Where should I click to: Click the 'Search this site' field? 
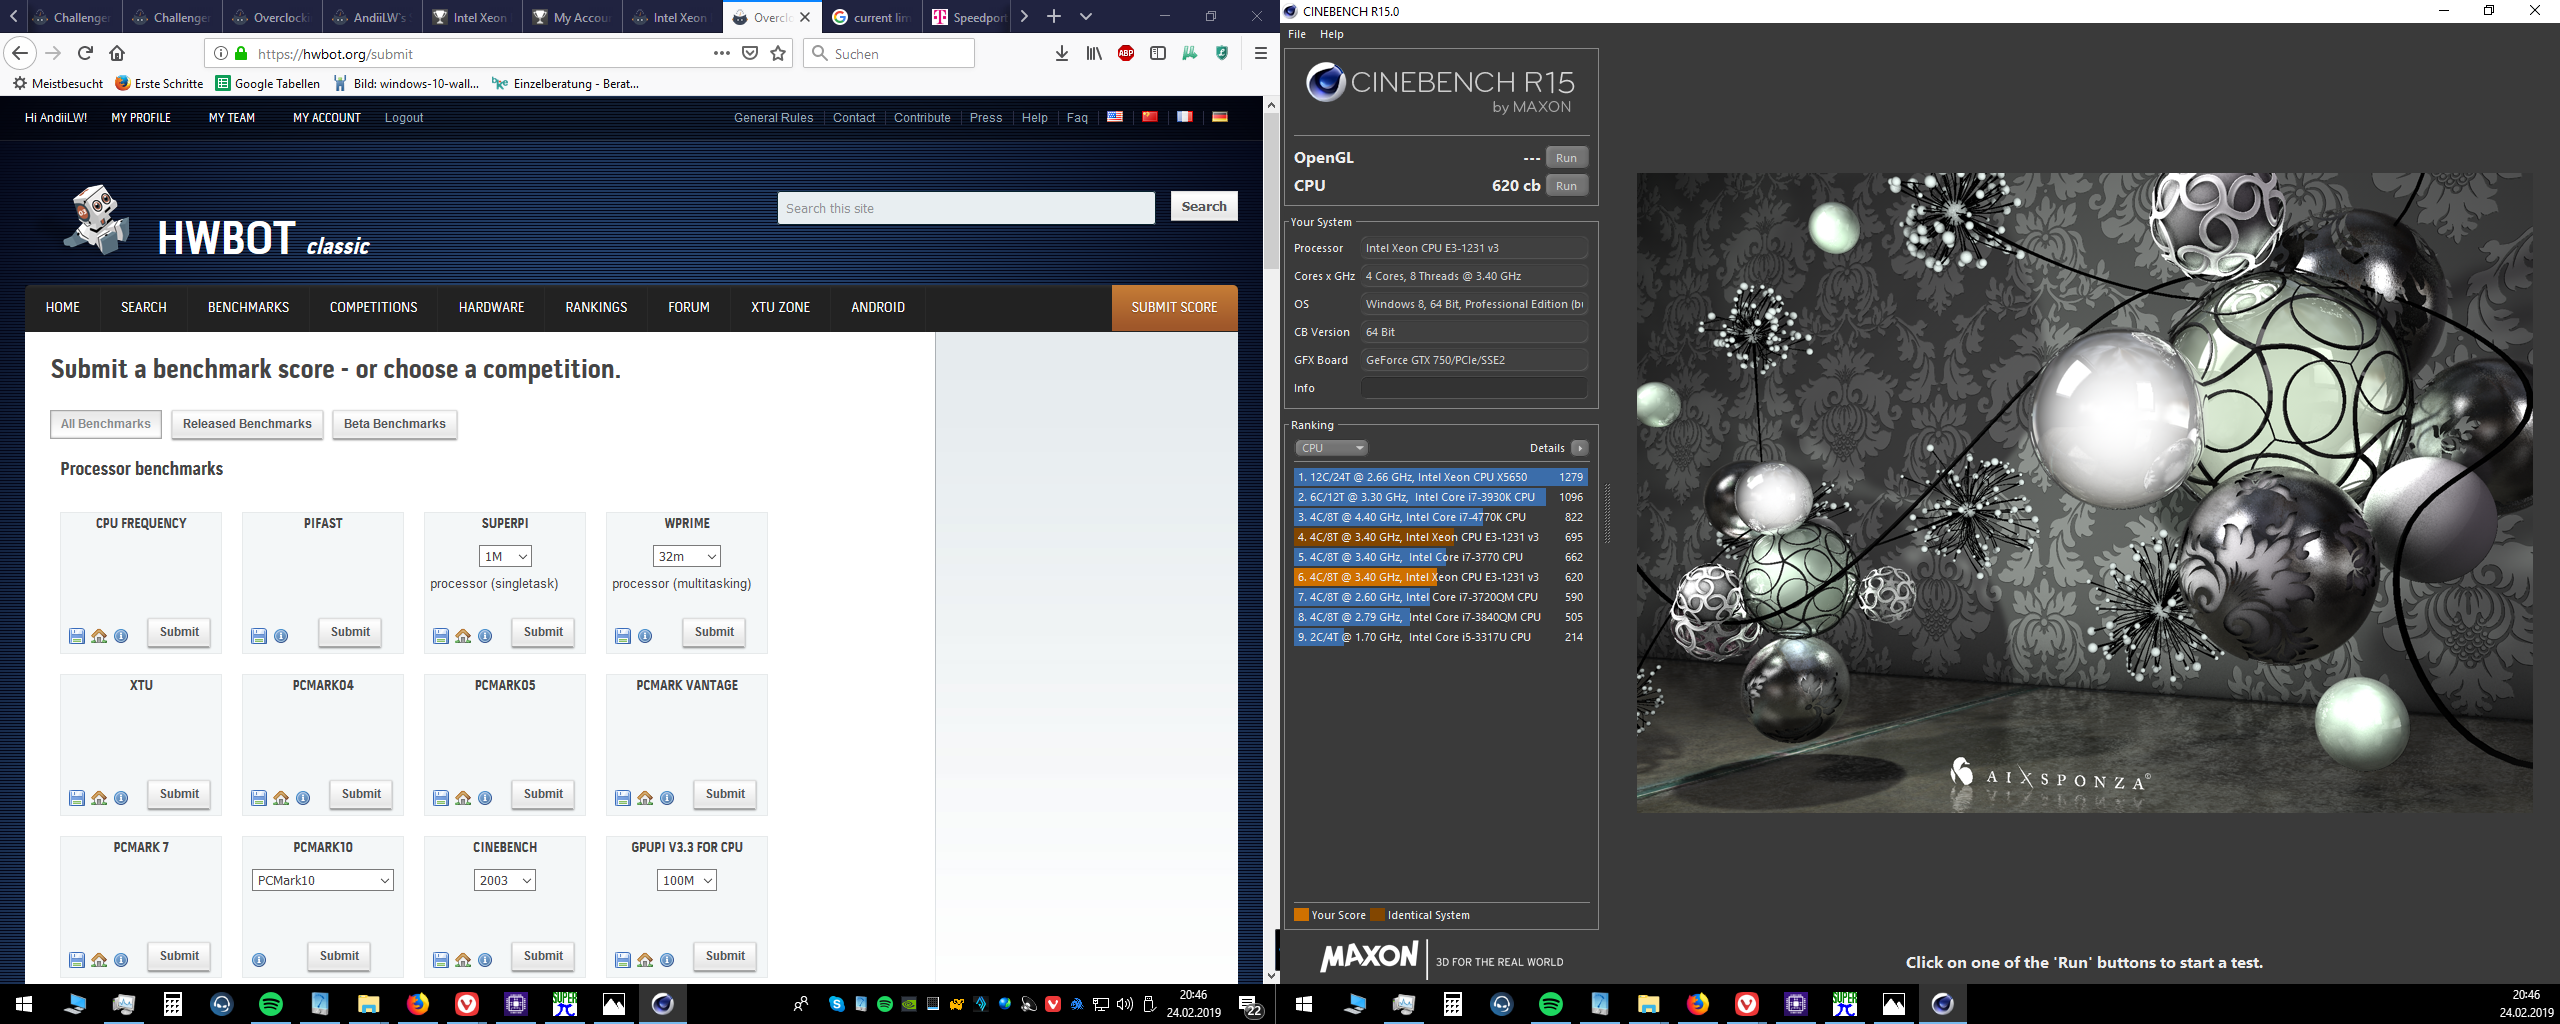coord(966,208)
